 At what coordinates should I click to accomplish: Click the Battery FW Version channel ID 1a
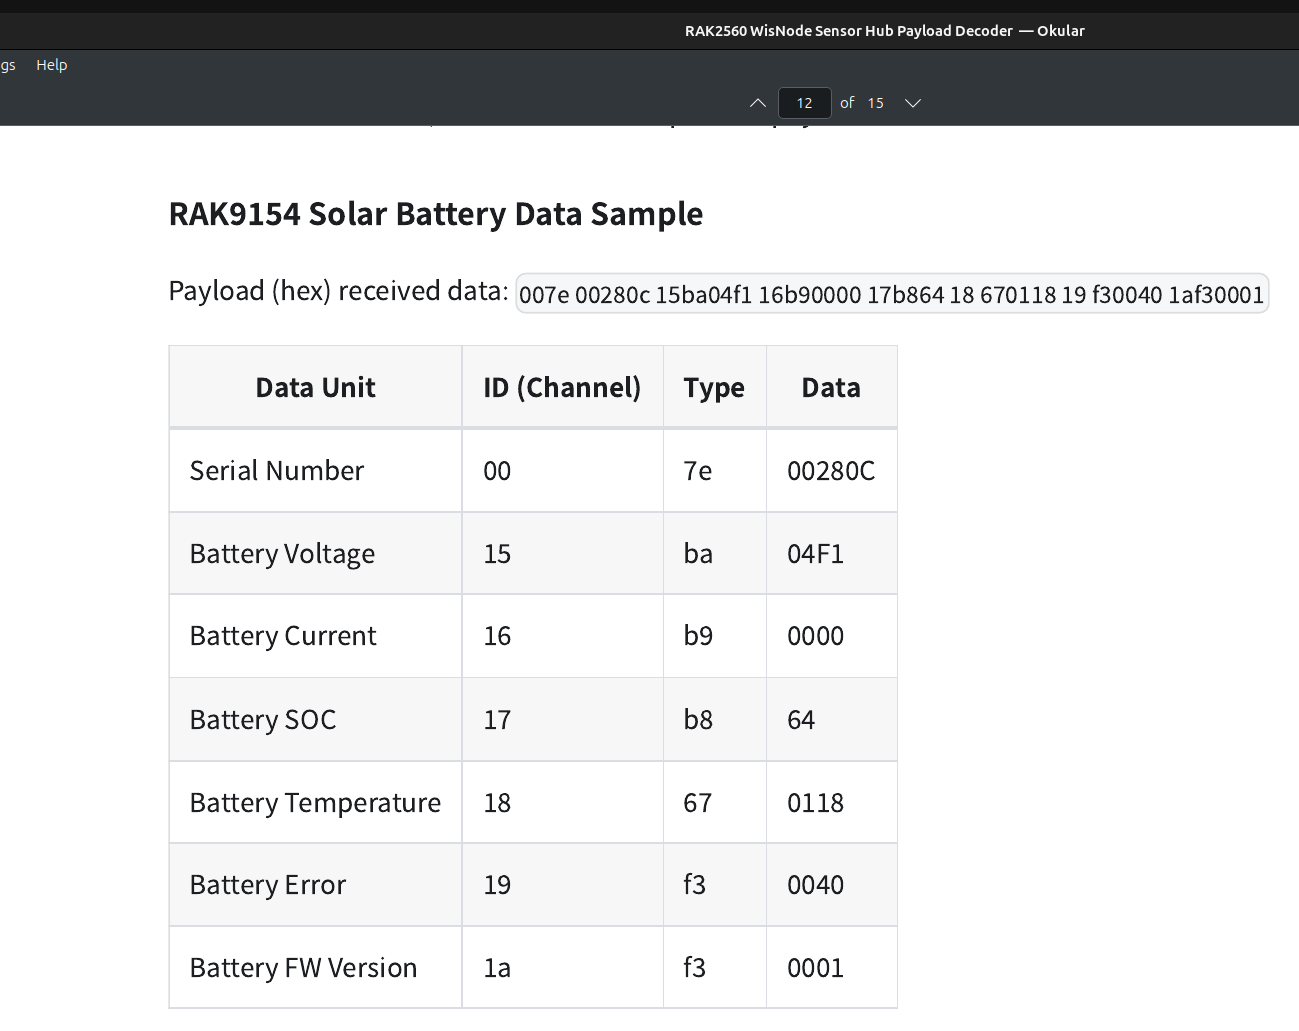coord(497,968)
